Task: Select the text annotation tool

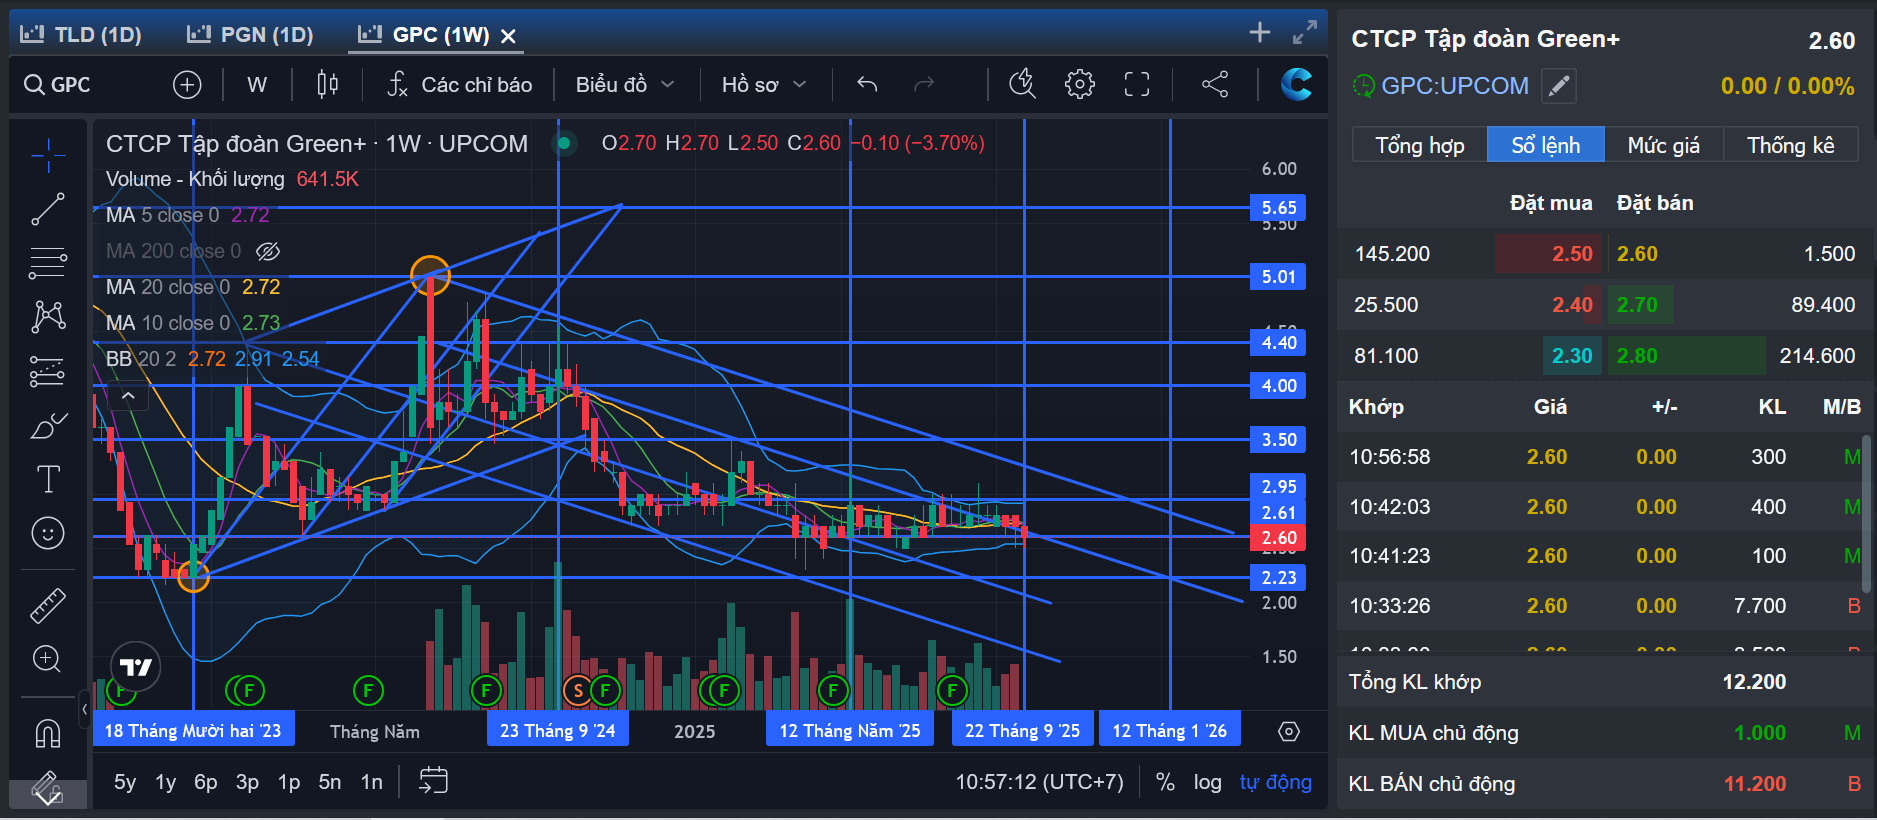Action: click(x=48, y=479)
